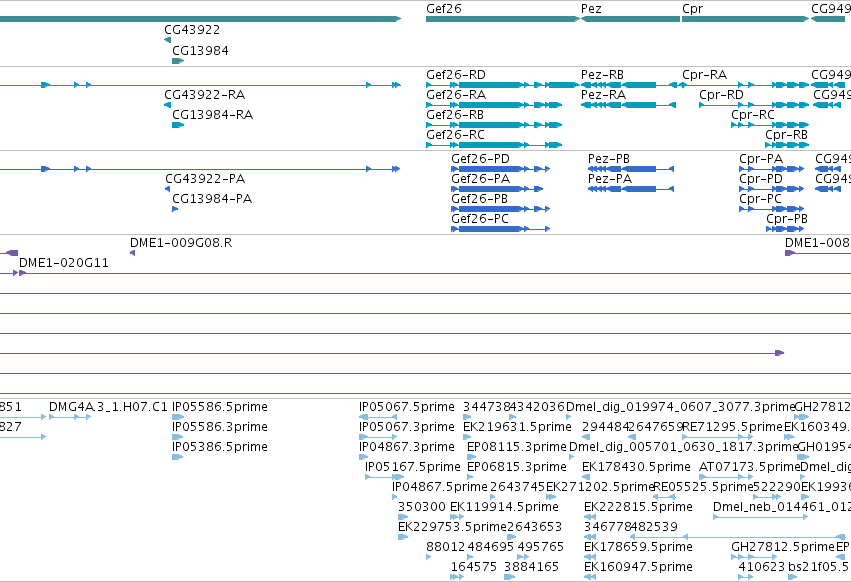Select IP04867.3prime EST
851x582 pixels.
tap(363, 457)
